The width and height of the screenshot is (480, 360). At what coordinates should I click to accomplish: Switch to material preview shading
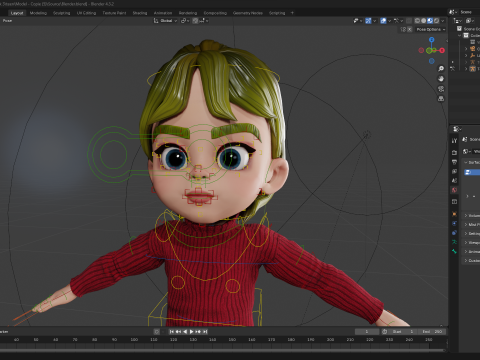(x=430, y=21)
